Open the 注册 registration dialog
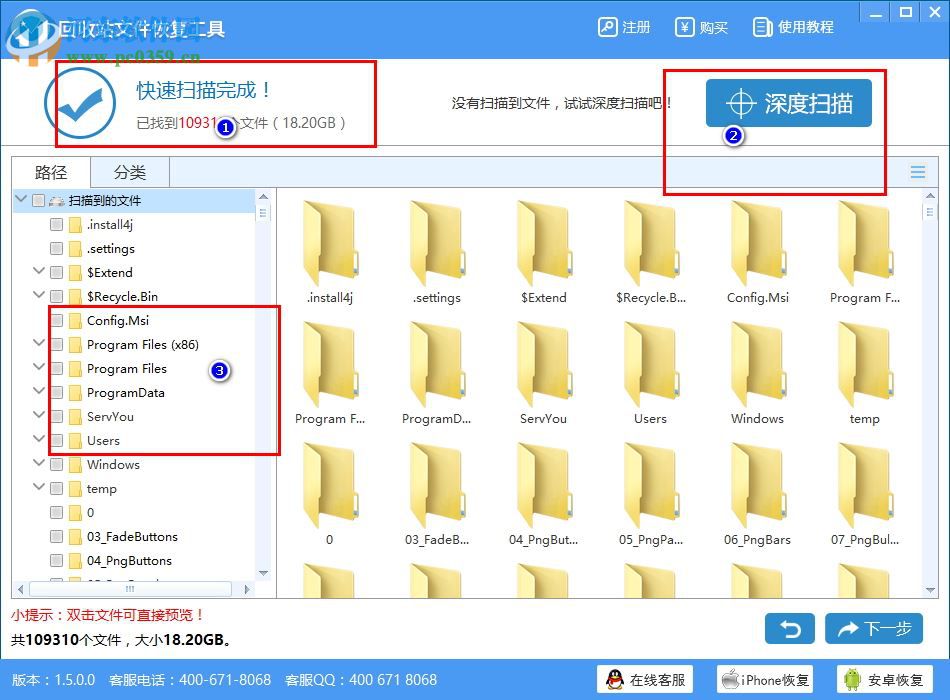Image resolution: width=950 pixels, height=700 pixels. pyautogui.click(x=624, y=27)
